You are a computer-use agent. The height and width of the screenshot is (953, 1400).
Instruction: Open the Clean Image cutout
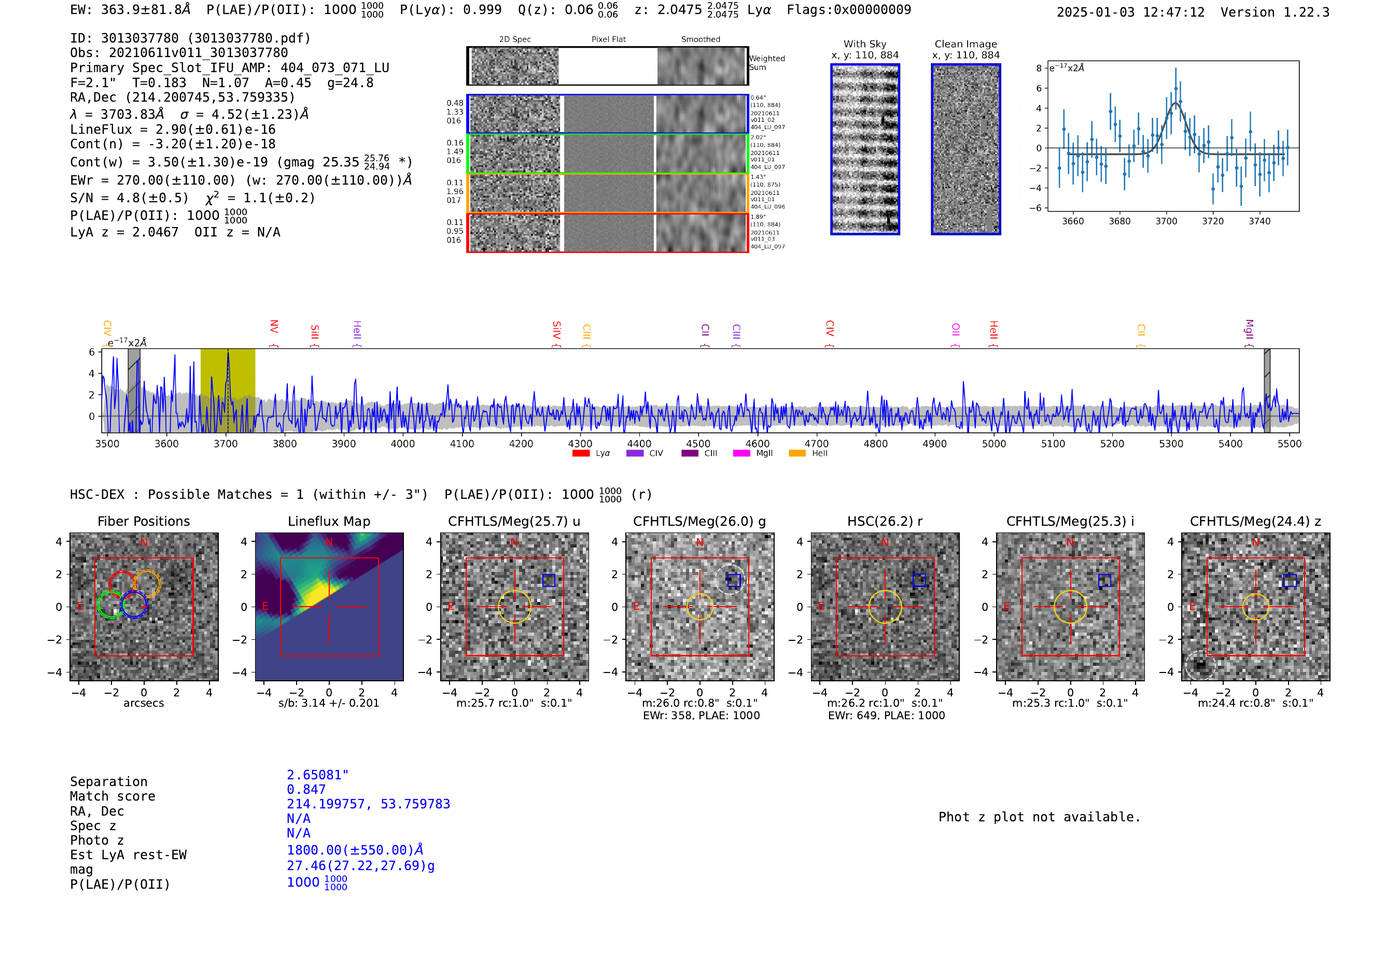click(966, 149)
